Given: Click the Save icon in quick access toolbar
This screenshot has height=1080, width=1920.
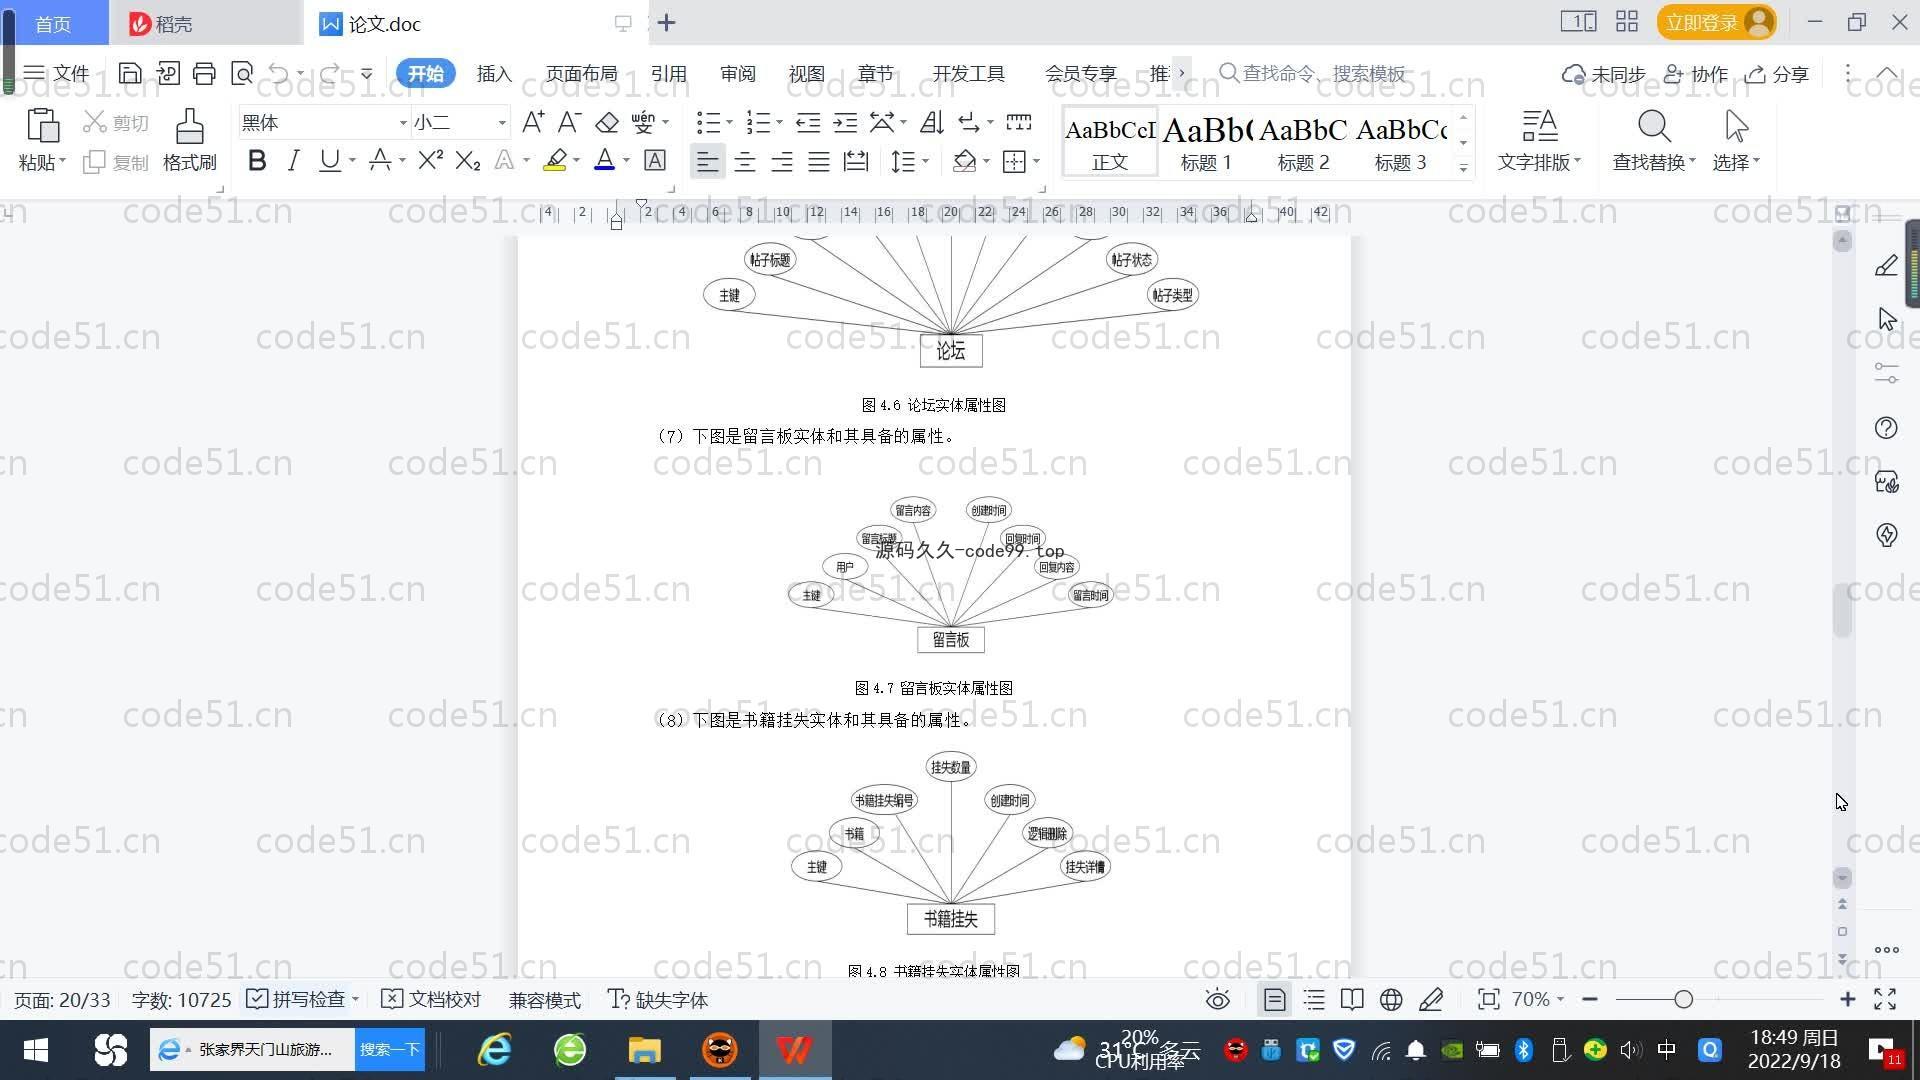Looking at the screenshot, I should pyautogui.click(x=130, y=73).
